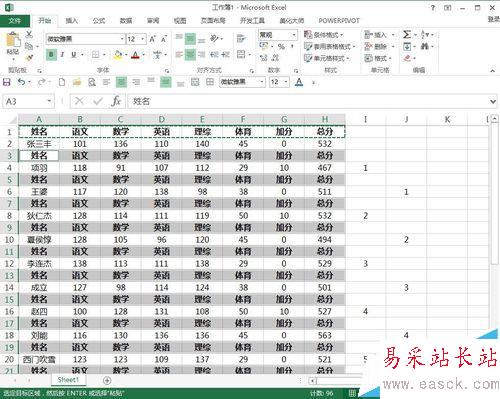Open the Merge and Center dropdown arrow
The image size is (500, 399).
250,54
